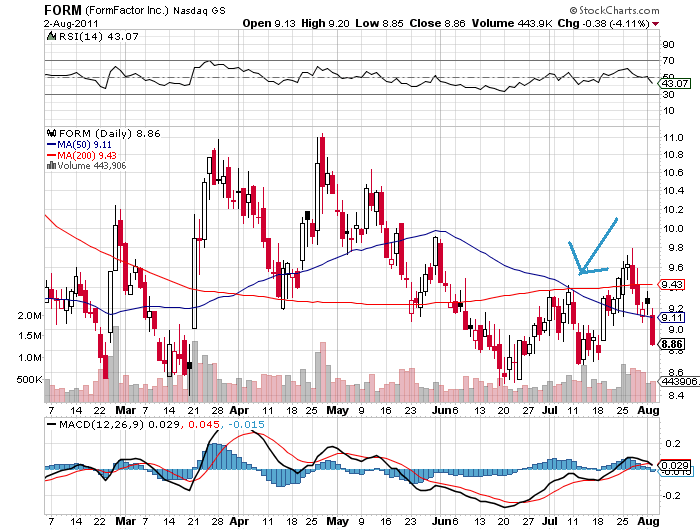Click May on the price chart date axis
Screen dimensions: 700x530
(x=338, y=410)
